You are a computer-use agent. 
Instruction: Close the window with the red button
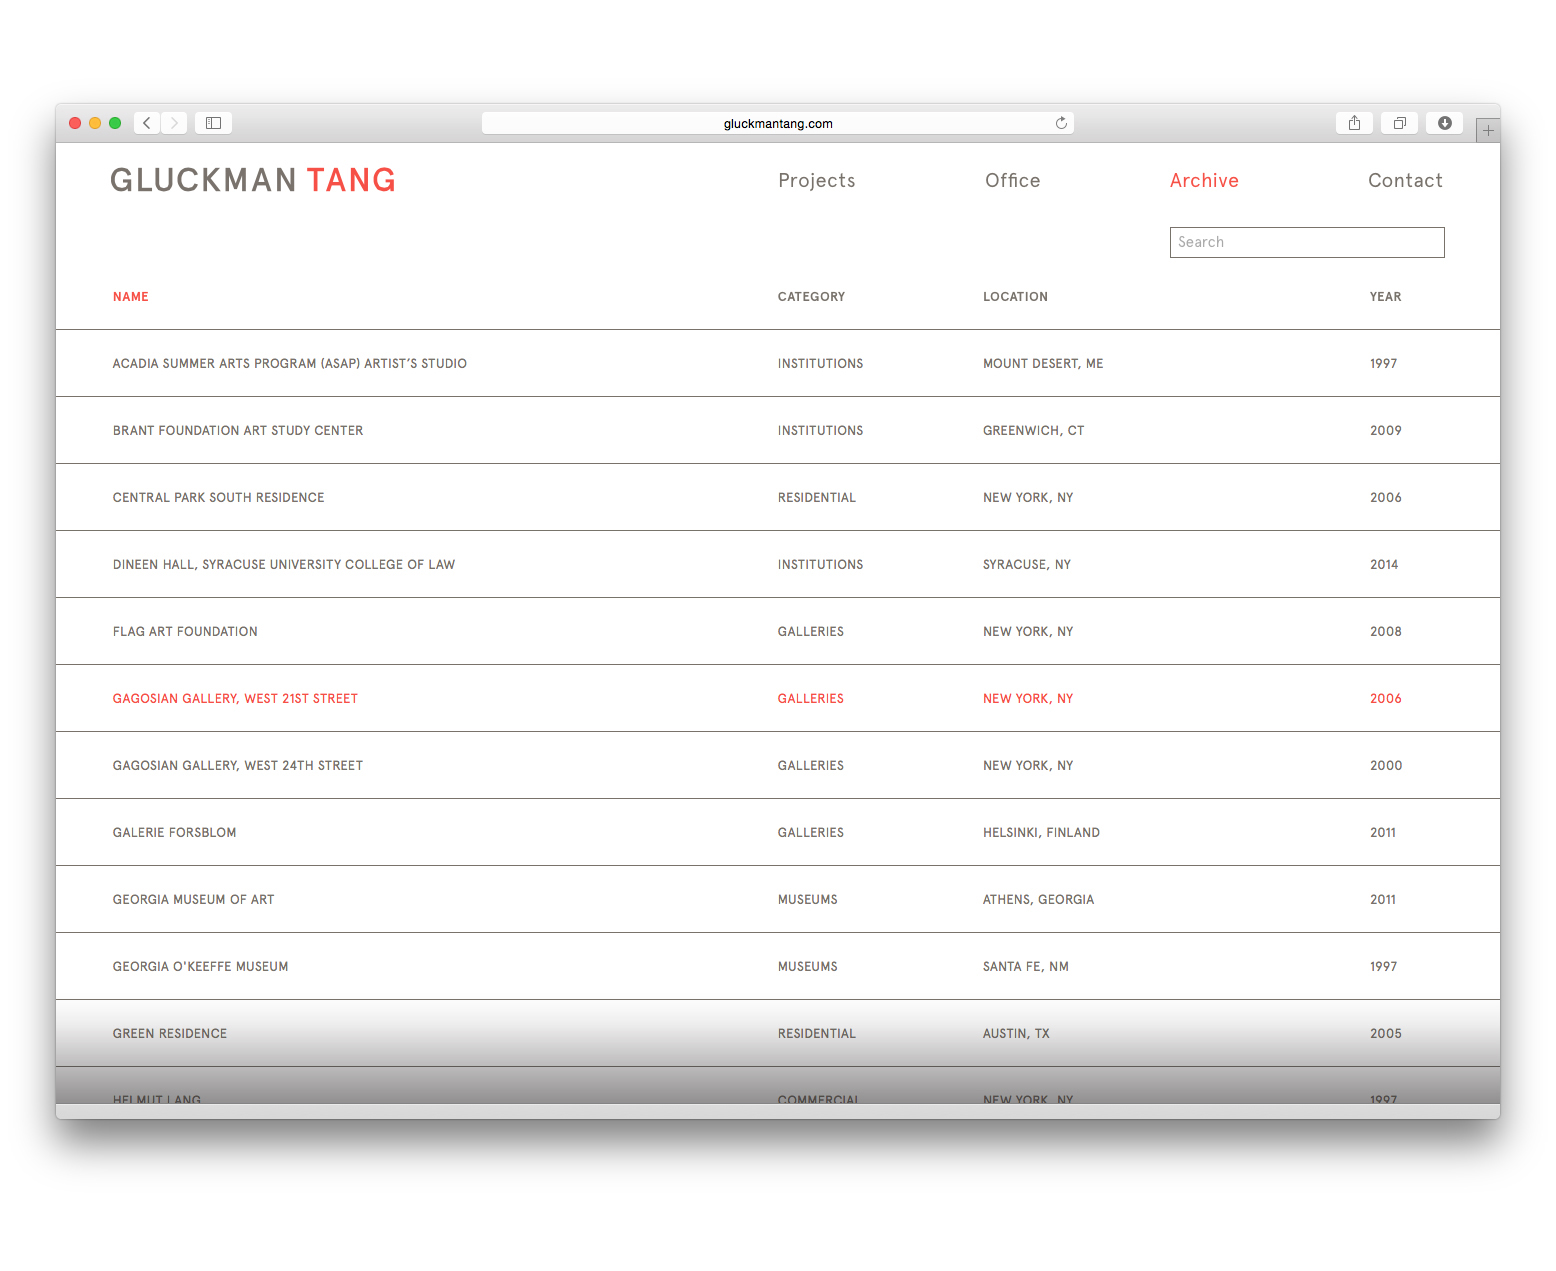[75, 123]
